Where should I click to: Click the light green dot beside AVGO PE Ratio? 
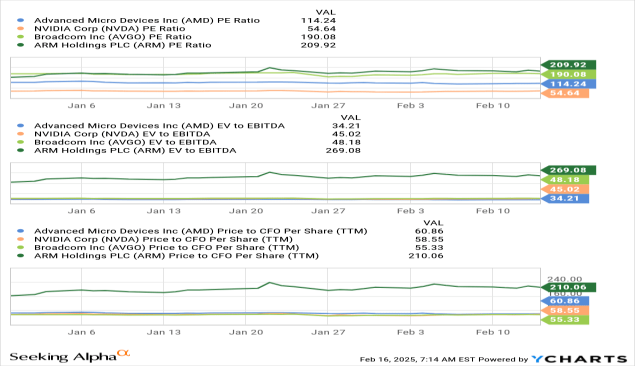21,37
